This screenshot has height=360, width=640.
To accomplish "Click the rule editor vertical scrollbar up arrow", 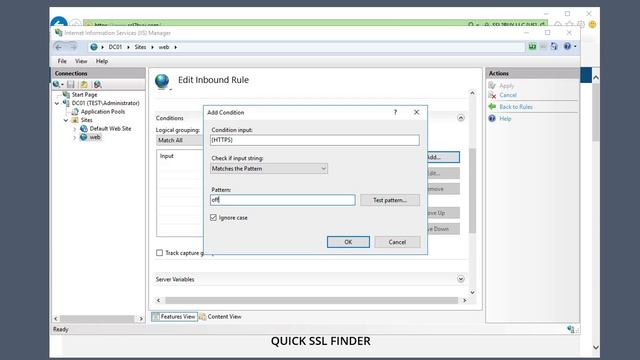I will pyautogui.click(x=472, y=93).
